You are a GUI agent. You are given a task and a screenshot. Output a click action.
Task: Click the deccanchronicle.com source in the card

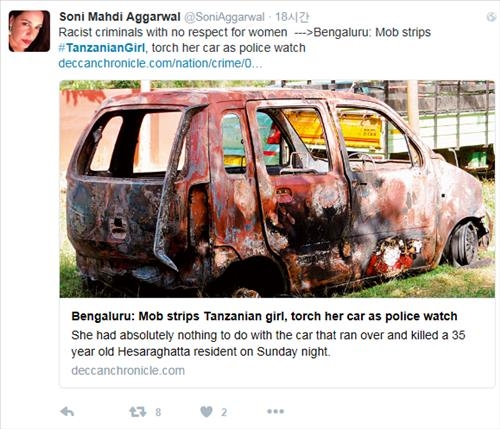pos(128,371)
